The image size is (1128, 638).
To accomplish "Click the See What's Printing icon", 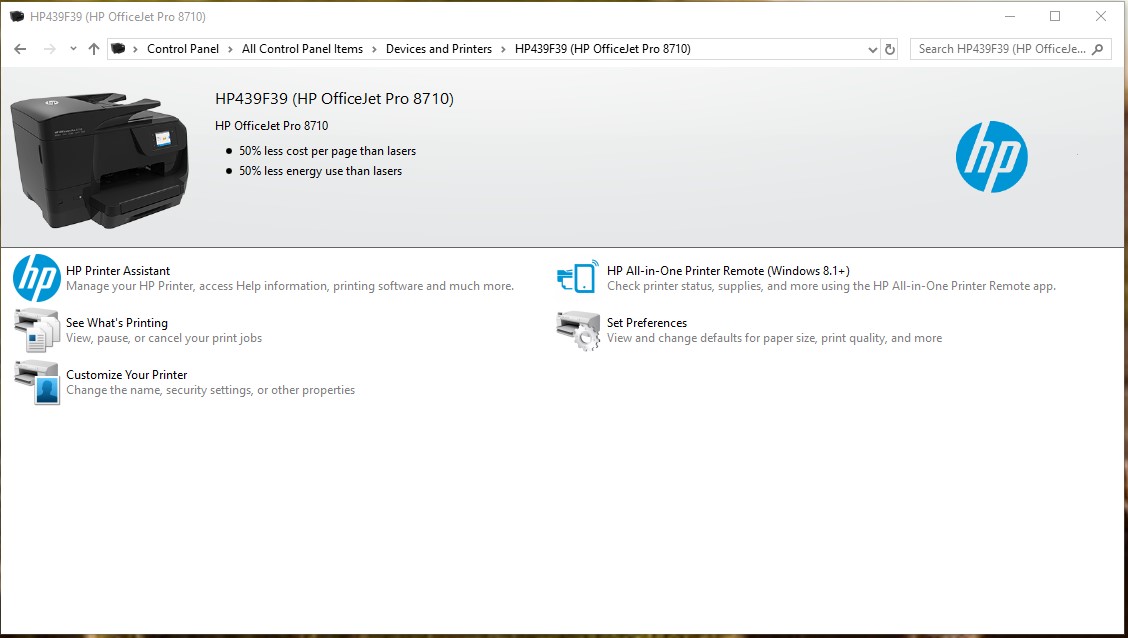I will (x=37, y=330).
